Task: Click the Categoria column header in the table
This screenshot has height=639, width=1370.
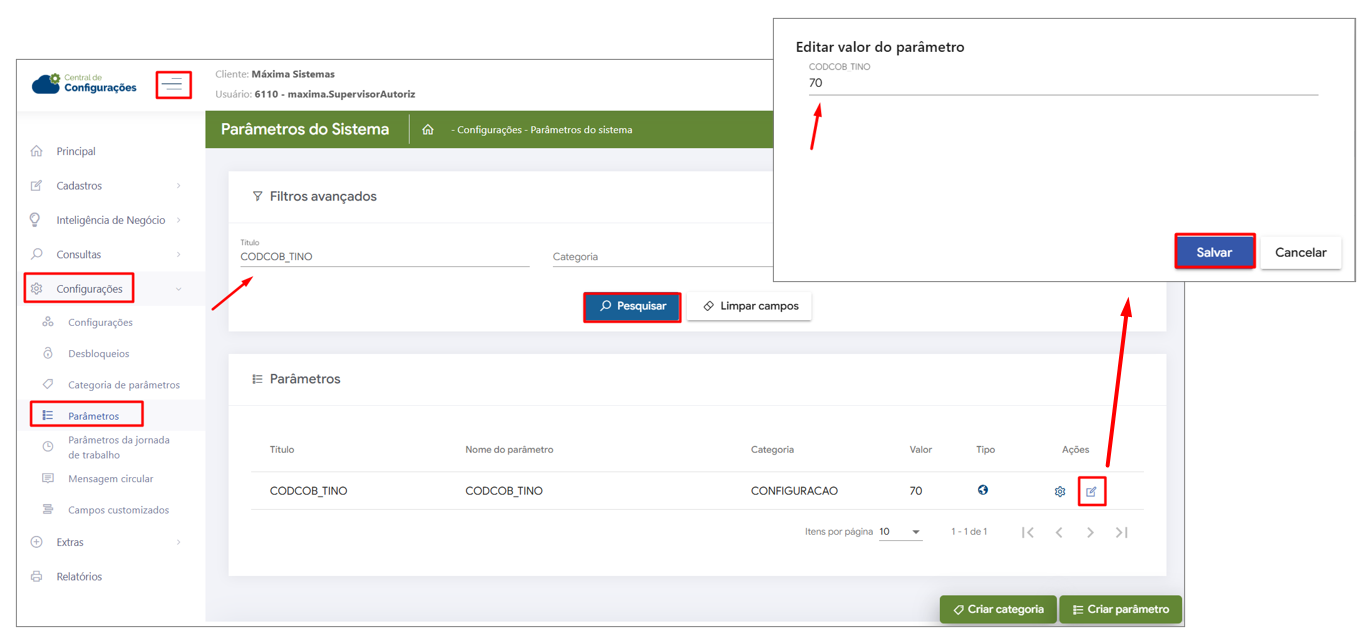Action: point(772,450)
